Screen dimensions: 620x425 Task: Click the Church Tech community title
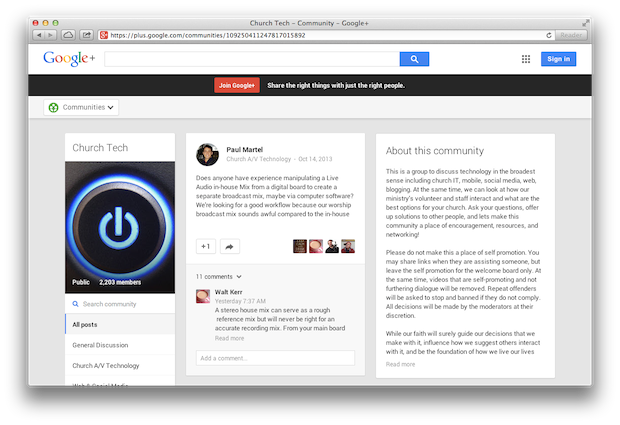coord(100,147)
